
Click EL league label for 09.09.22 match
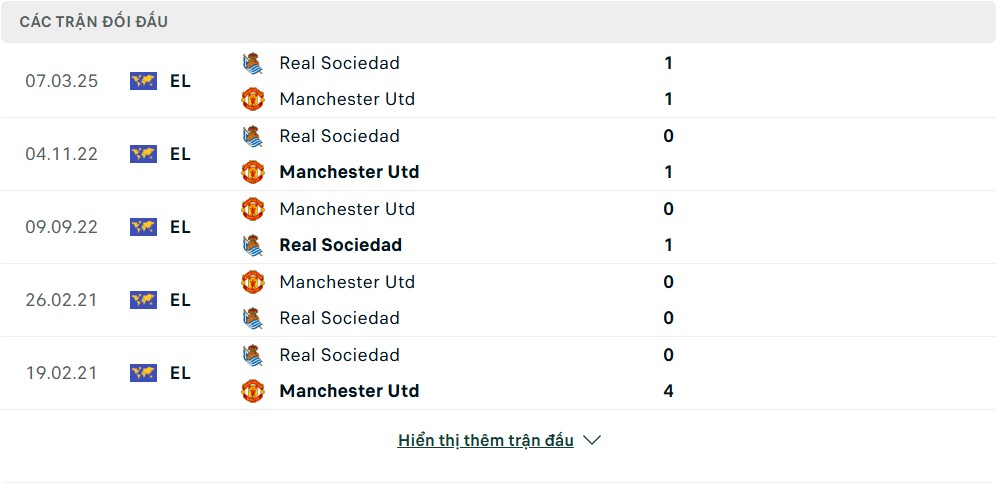pyautogui.click(x=181, y=227)
